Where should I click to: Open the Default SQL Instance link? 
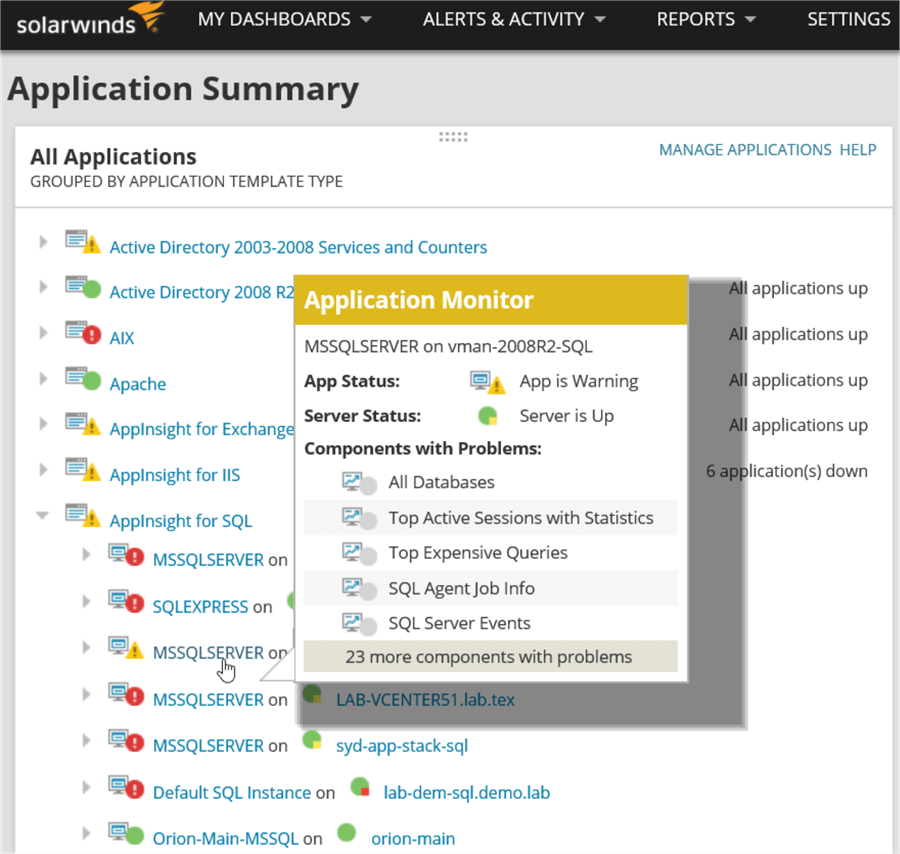click(x=232, y=793)
